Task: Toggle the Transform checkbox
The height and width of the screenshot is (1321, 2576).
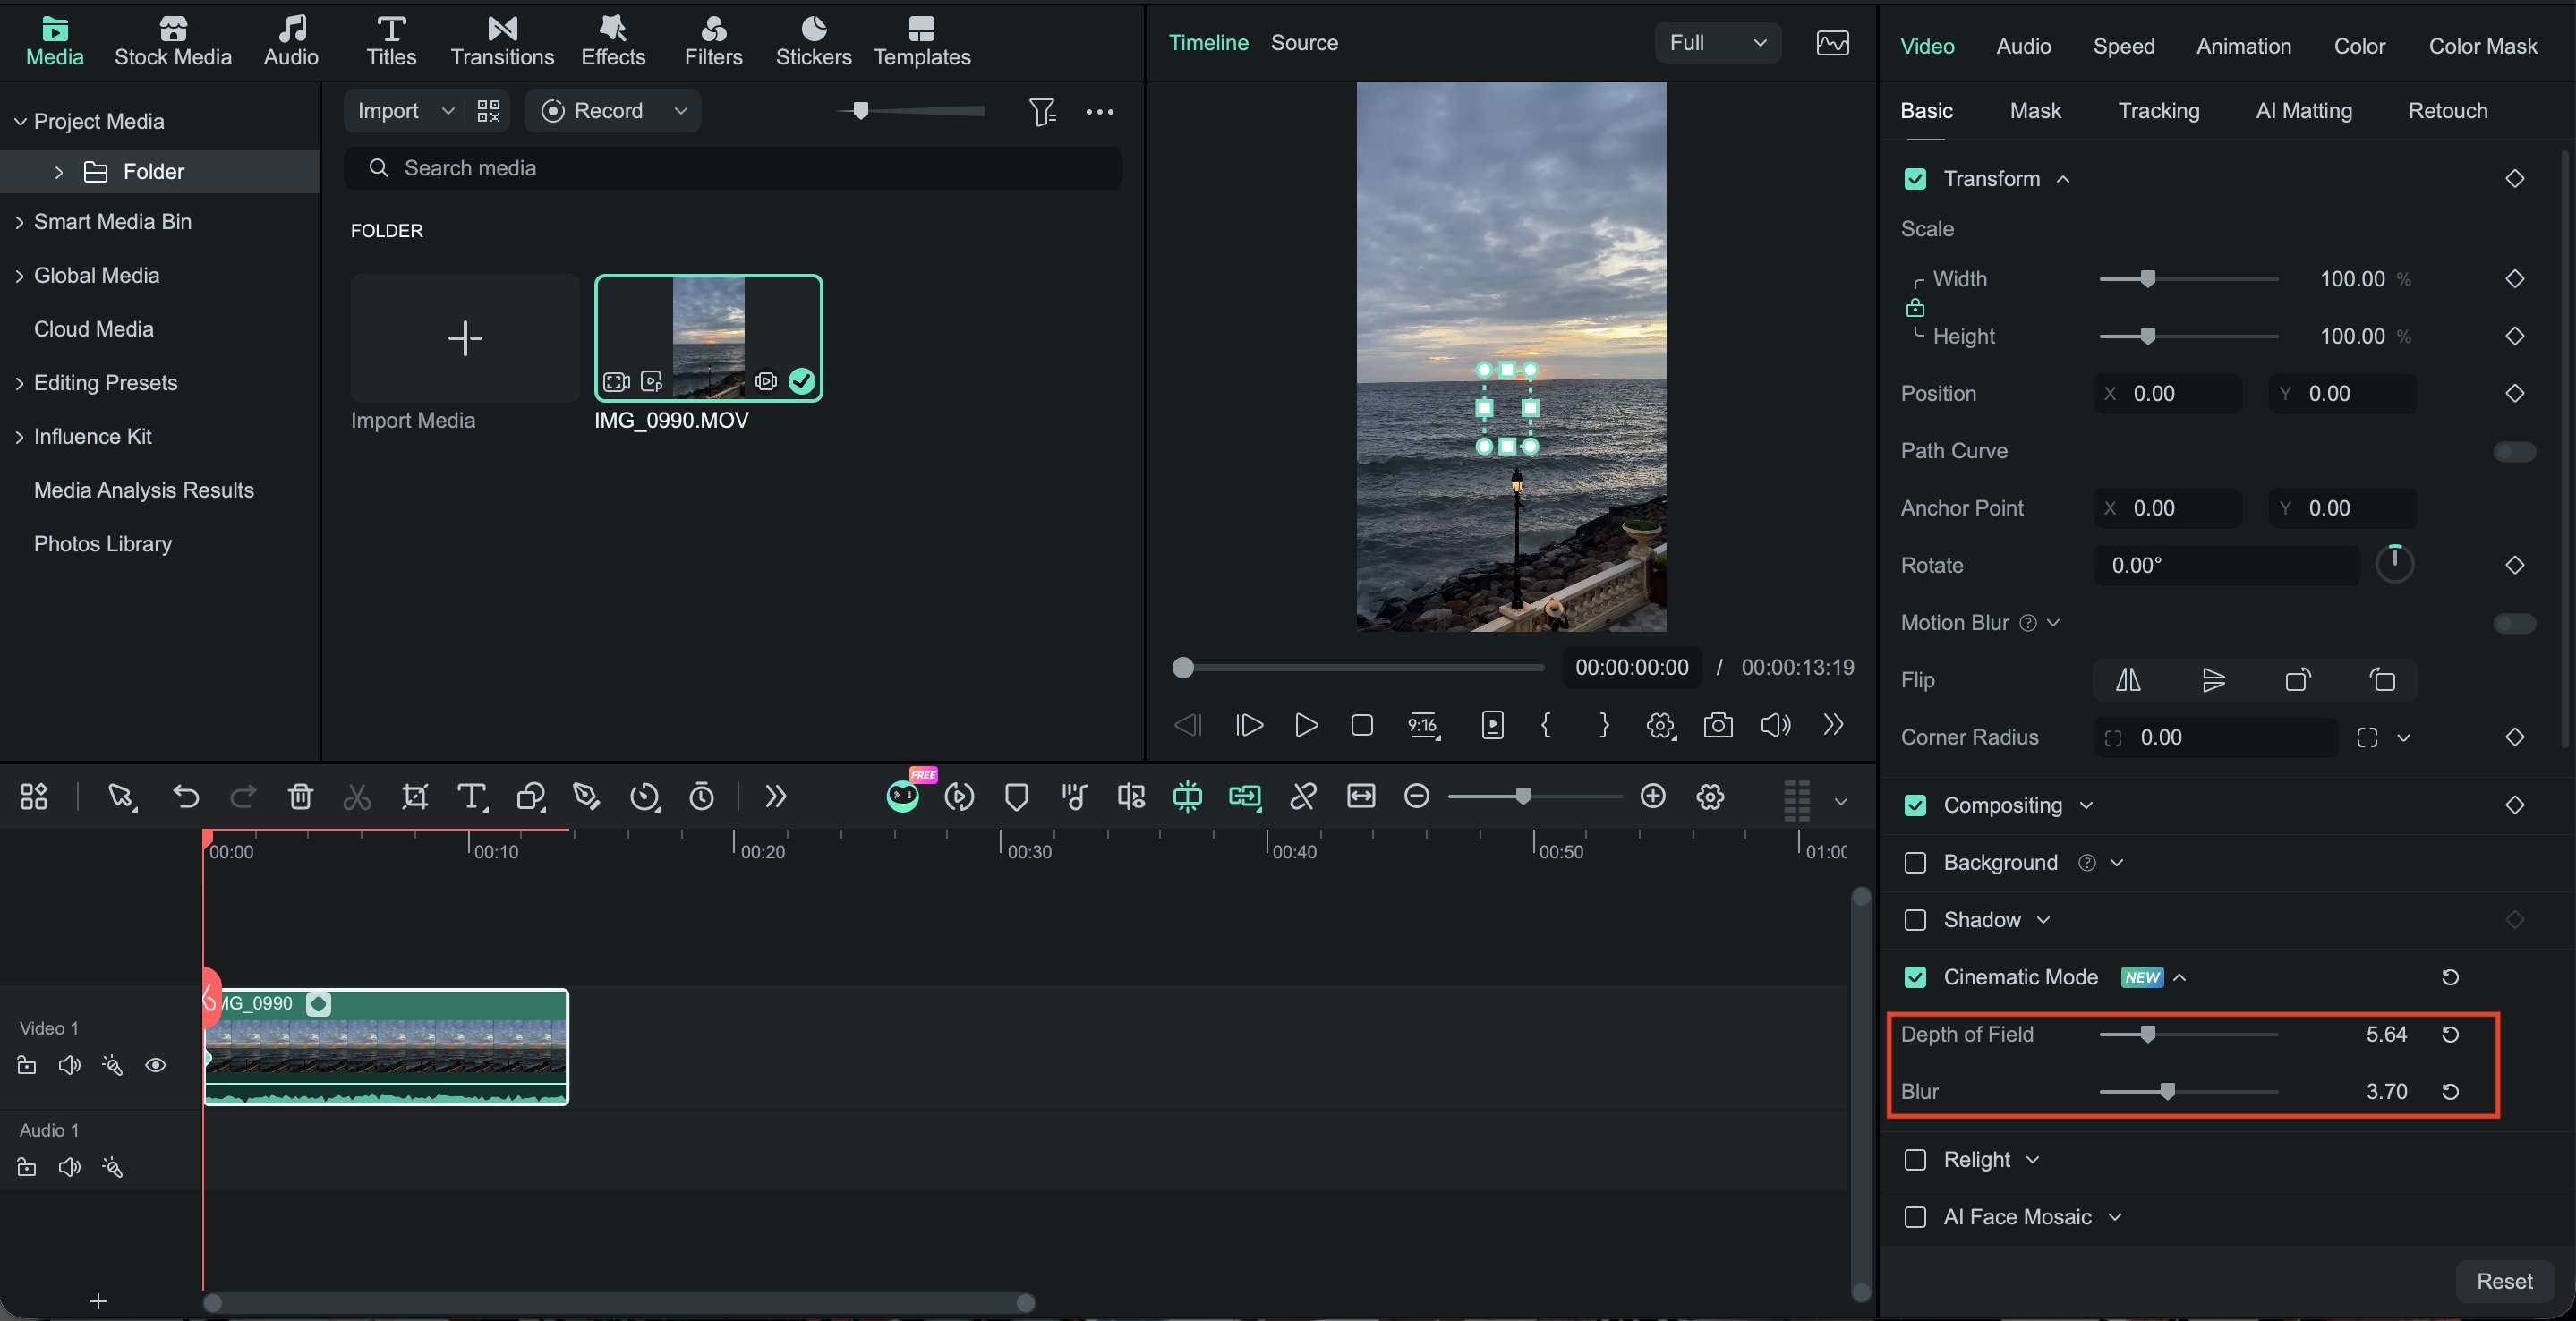Action: (x=1915, y=179)
